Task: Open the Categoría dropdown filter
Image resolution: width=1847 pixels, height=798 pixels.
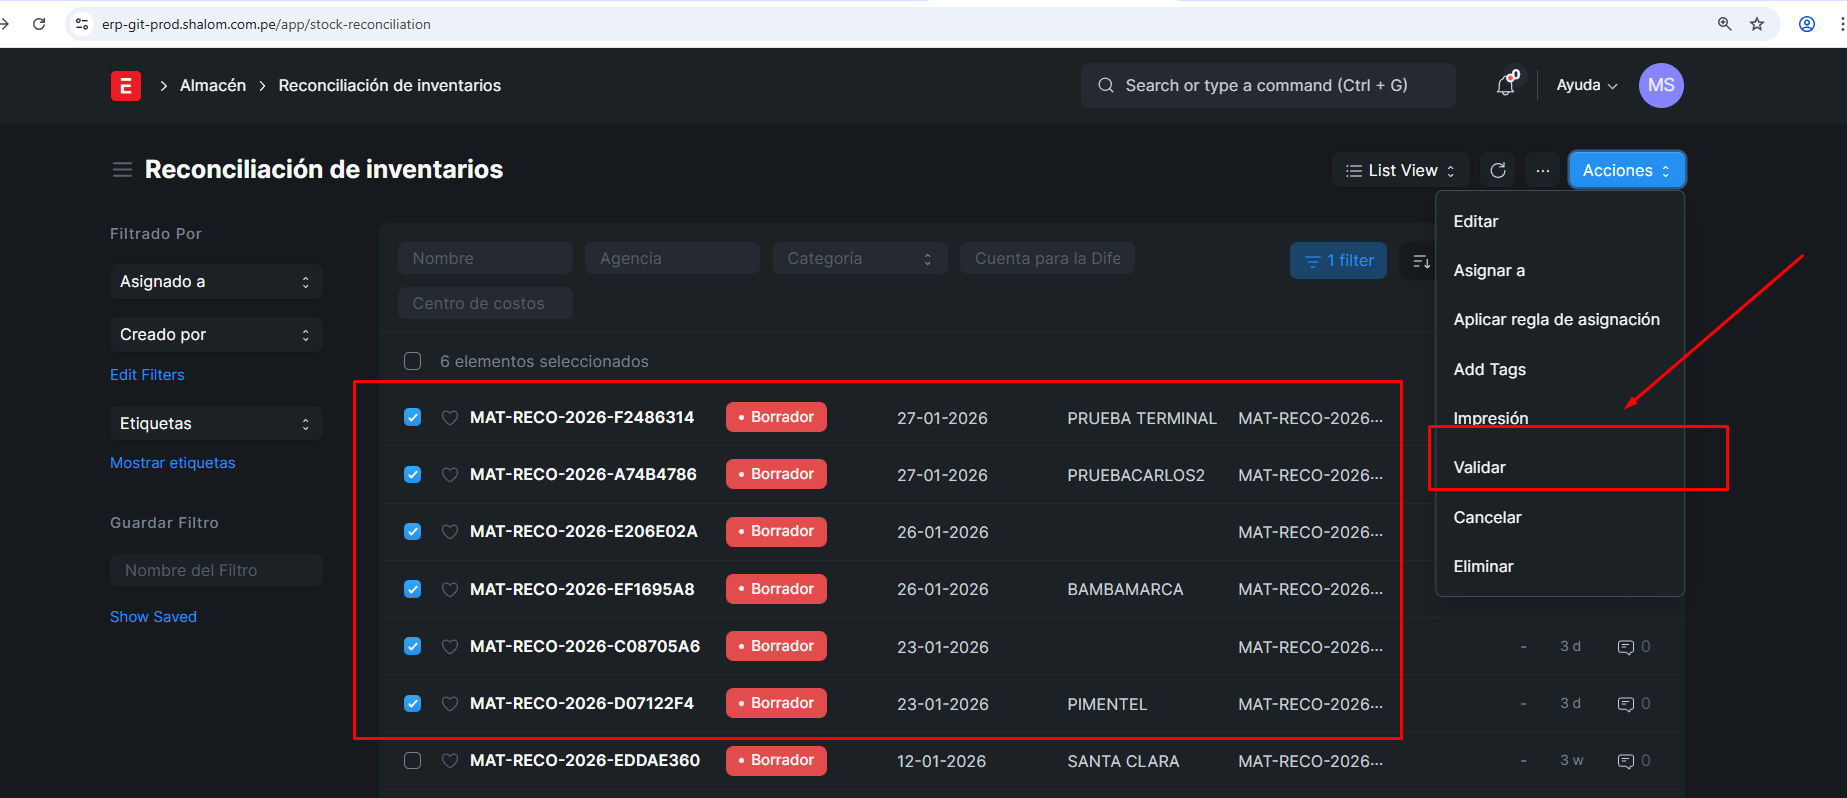Action: 859,259
